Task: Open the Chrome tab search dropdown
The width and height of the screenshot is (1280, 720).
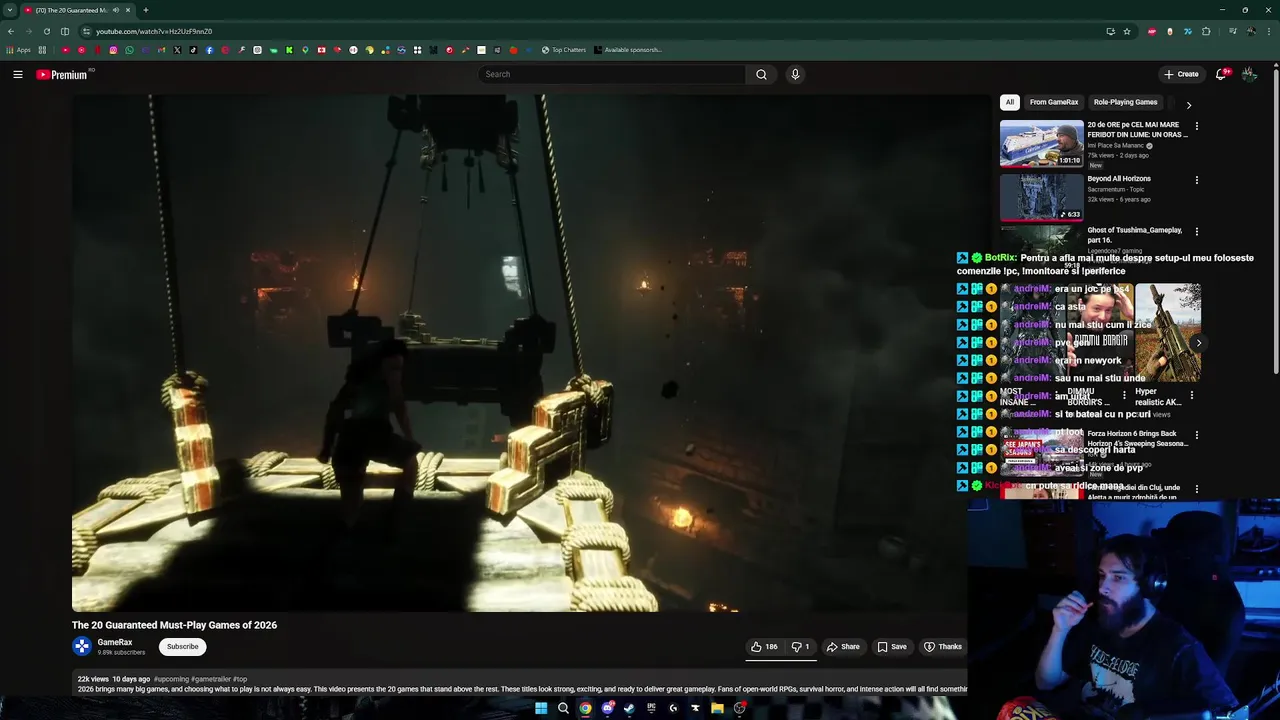Action: 10,10
